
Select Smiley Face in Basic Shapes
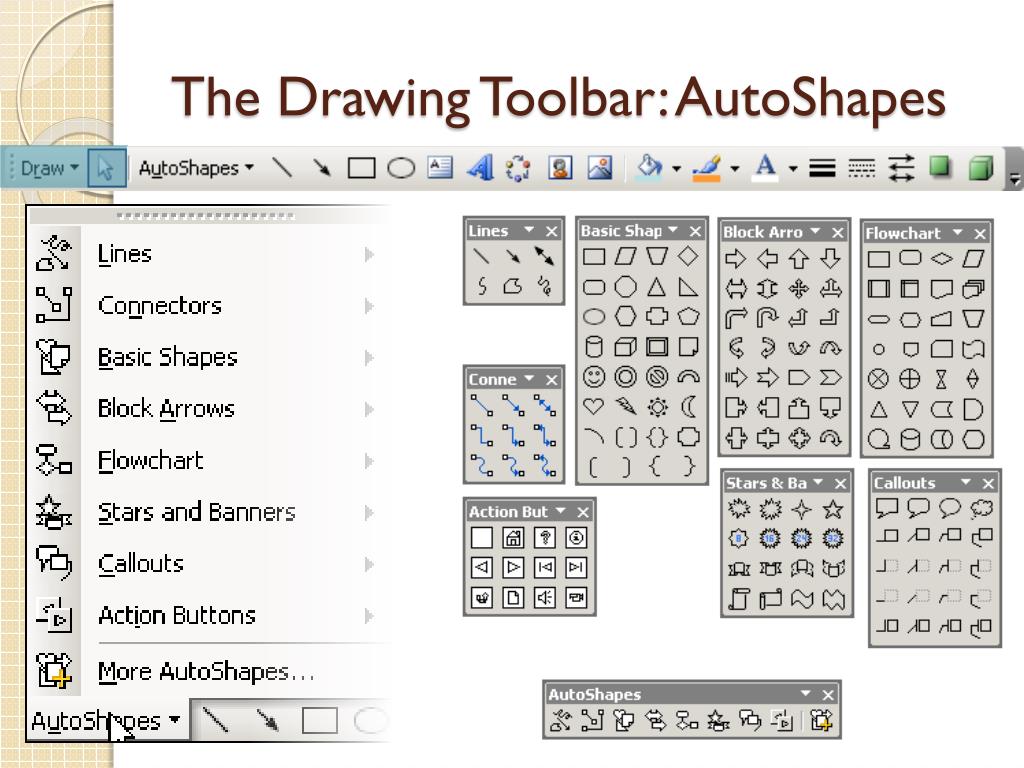pyautogui.click(x=594, y=377)
